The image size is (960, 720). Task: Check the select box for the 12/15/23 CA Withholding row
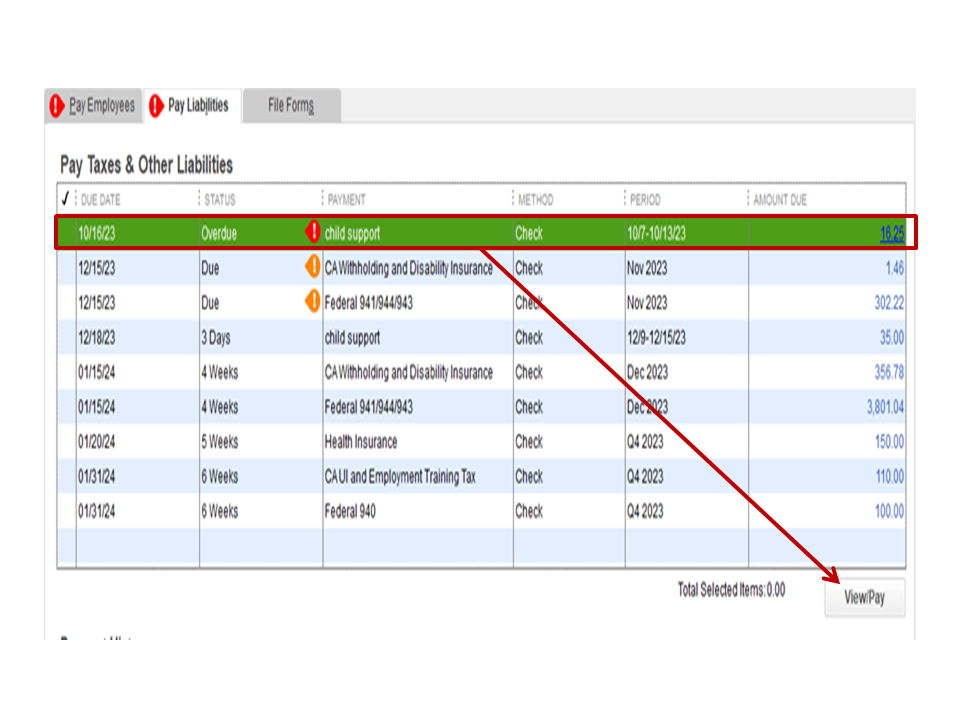[x=67, y=268]
